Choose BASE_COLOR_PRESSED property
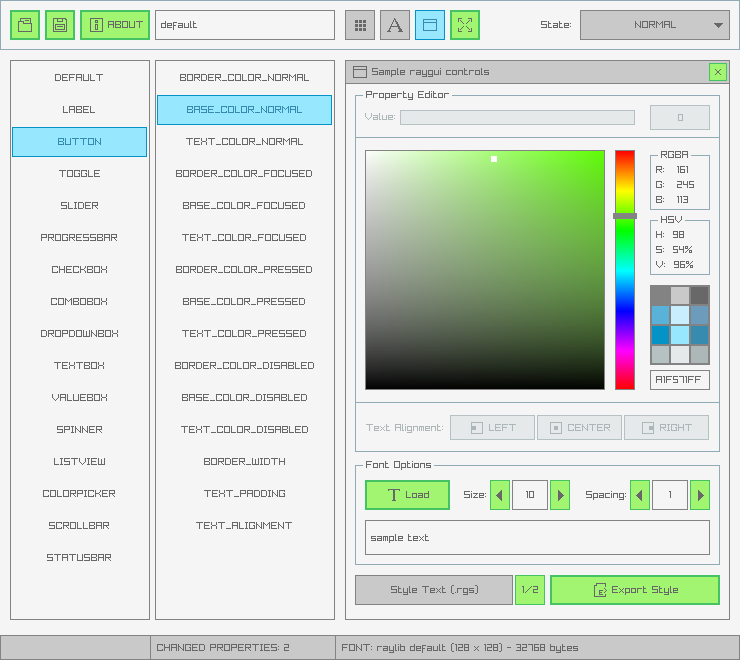 244,302
